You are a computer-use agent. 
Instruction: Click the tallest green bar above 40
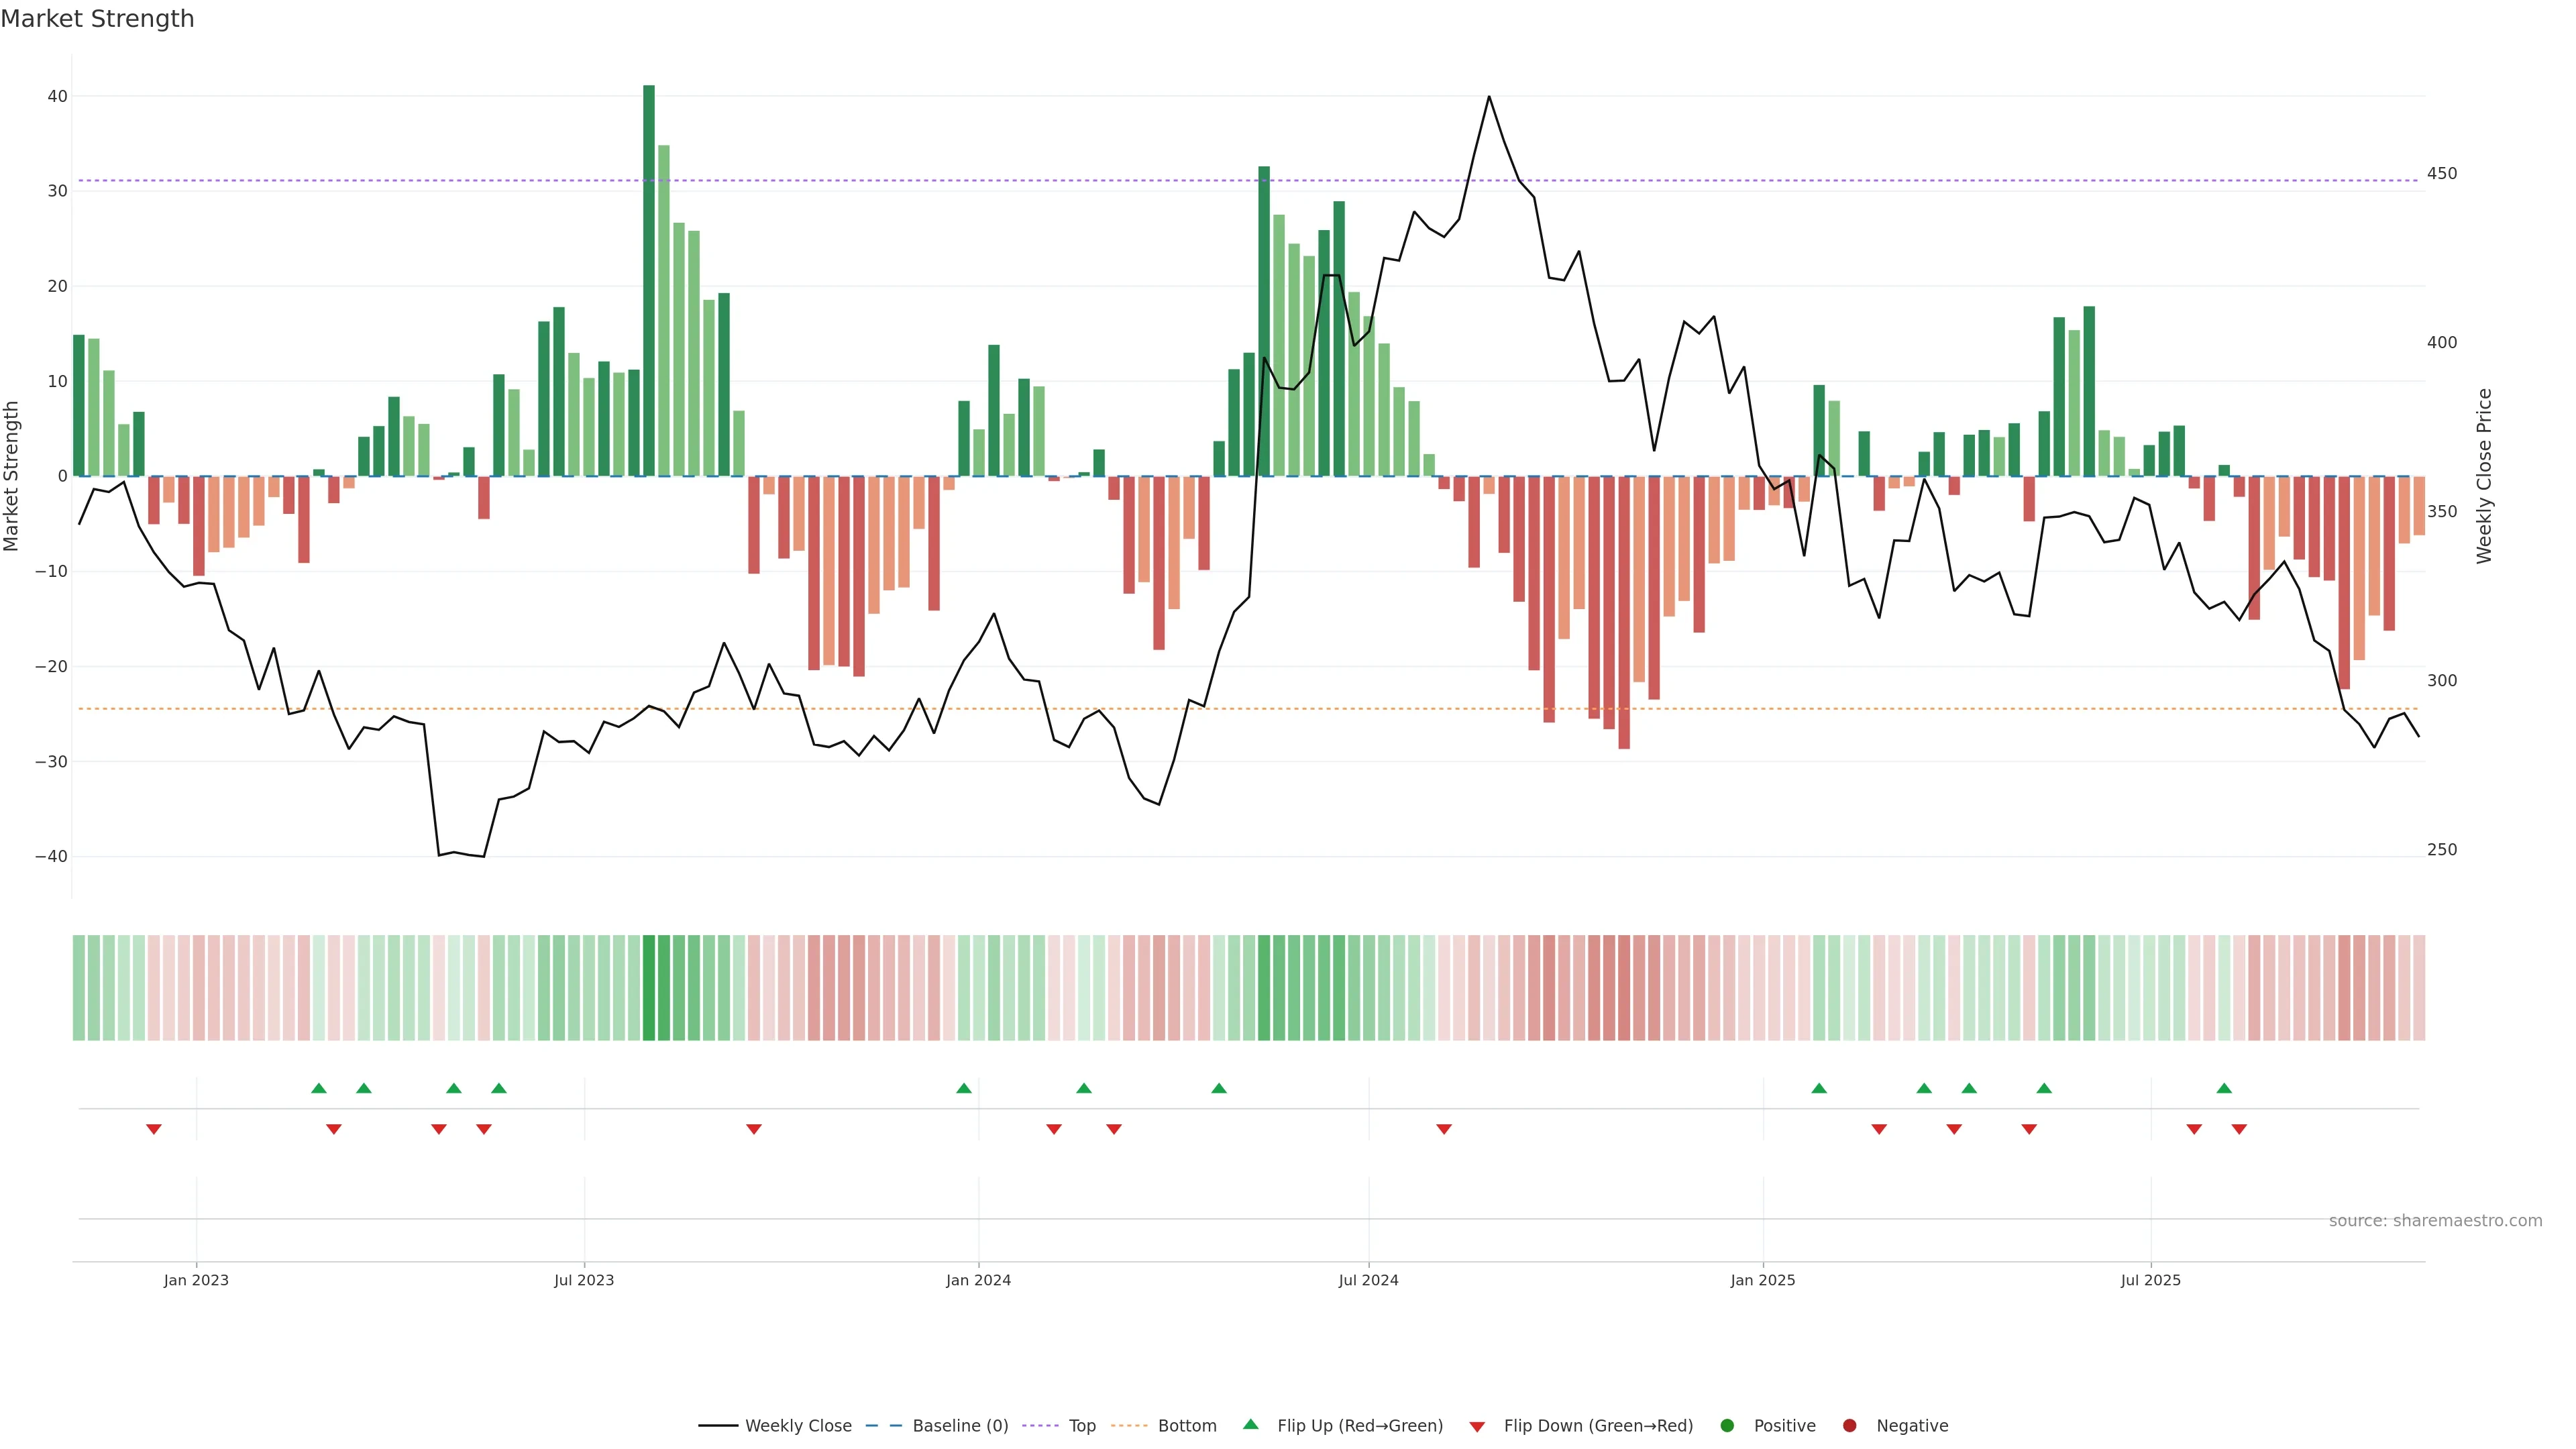pos(649,280)
